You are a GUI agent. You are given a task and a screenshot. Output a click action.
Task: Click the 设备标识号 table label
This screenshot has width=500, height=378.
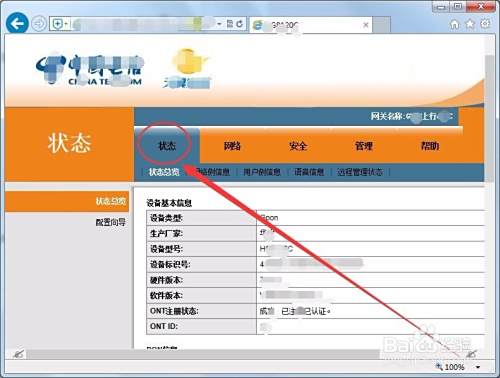pyautogui.click(x=170, y=264)
